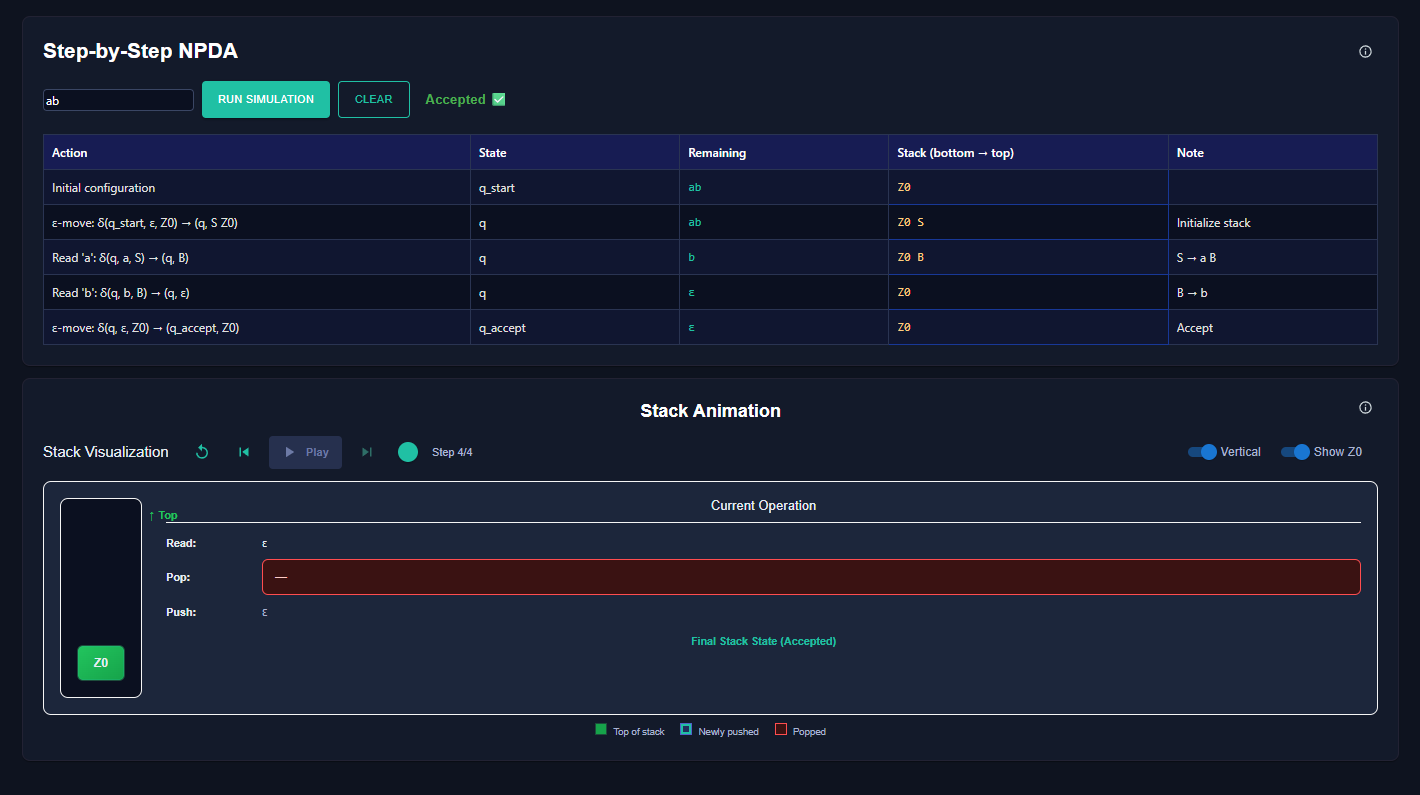Open info icon in Step-by-Step NPDA panel
The width and height of the screenshot is (1420, 795).
1365,52
